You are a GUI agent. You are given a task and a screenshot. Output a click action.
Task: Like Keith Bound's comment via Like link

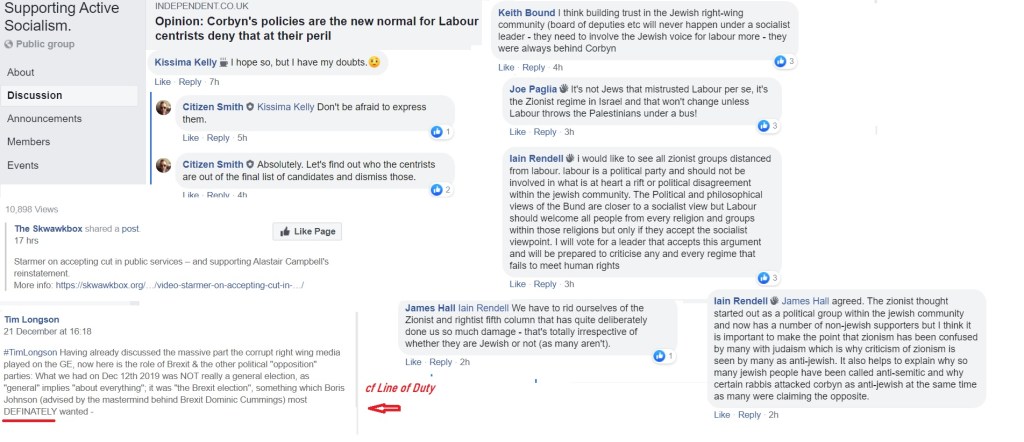(506, 67)
